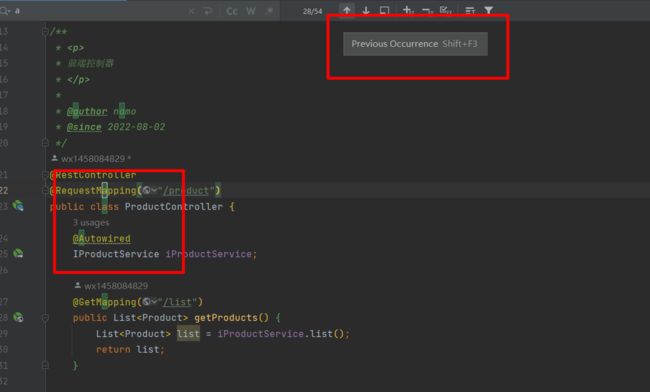Toggle Match Case (Cc) option

(x=232, y=11)
